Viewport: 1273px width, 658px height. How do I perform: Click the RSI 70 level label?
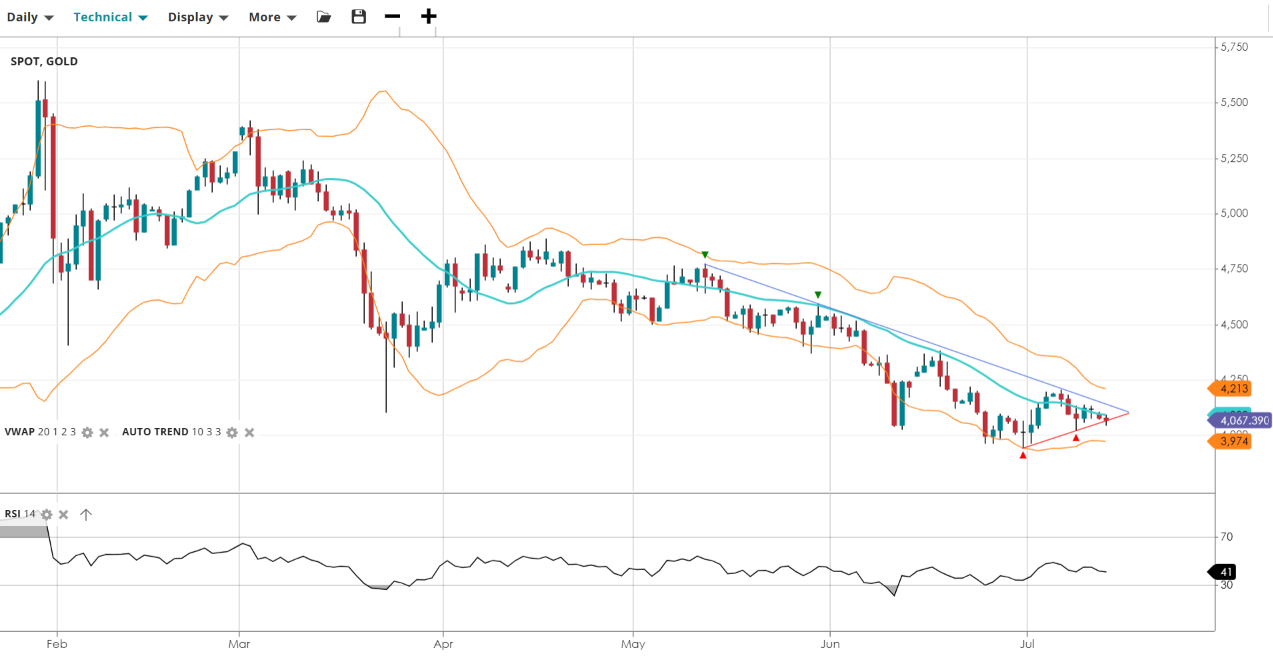[x=1226, y=537]
